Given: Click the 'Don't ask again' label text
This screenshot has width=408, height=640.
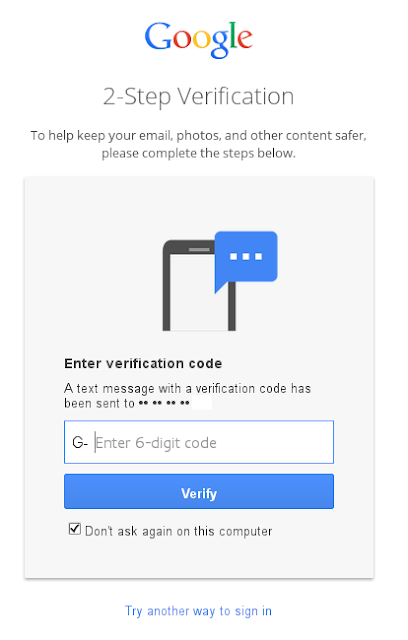Looking at the screenshot, I should (x=178, y=531).
